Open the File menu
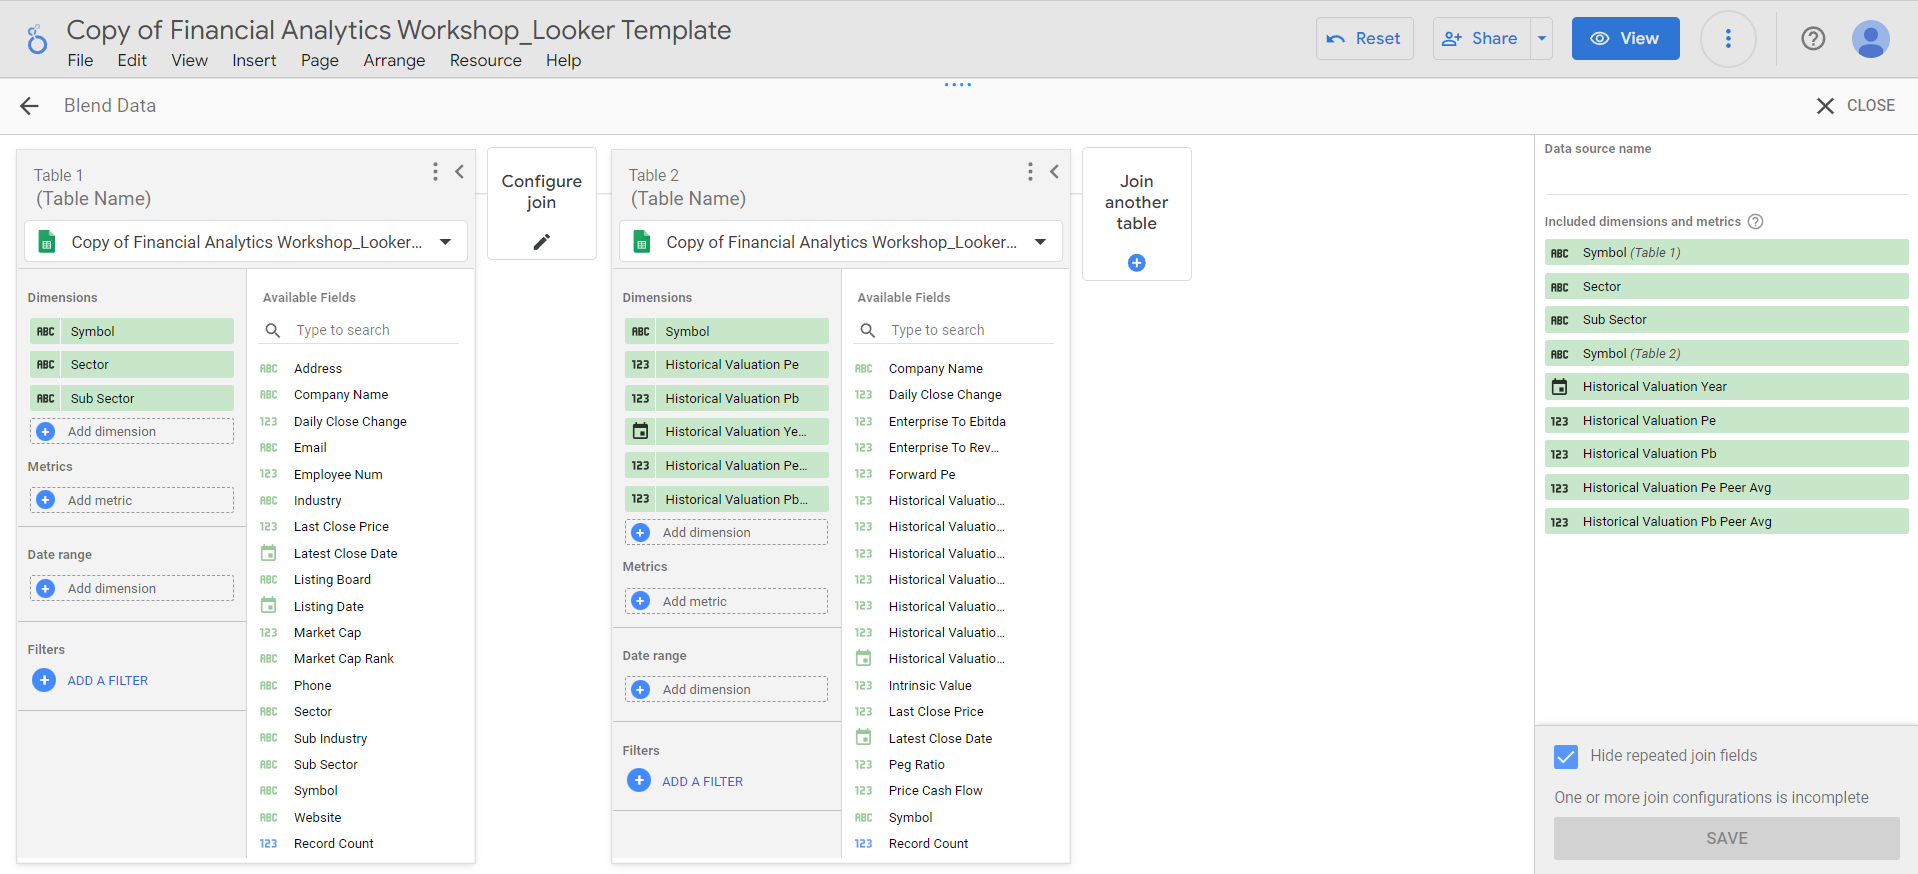Viewport: 1918px width, 874px height. (80, 61)
